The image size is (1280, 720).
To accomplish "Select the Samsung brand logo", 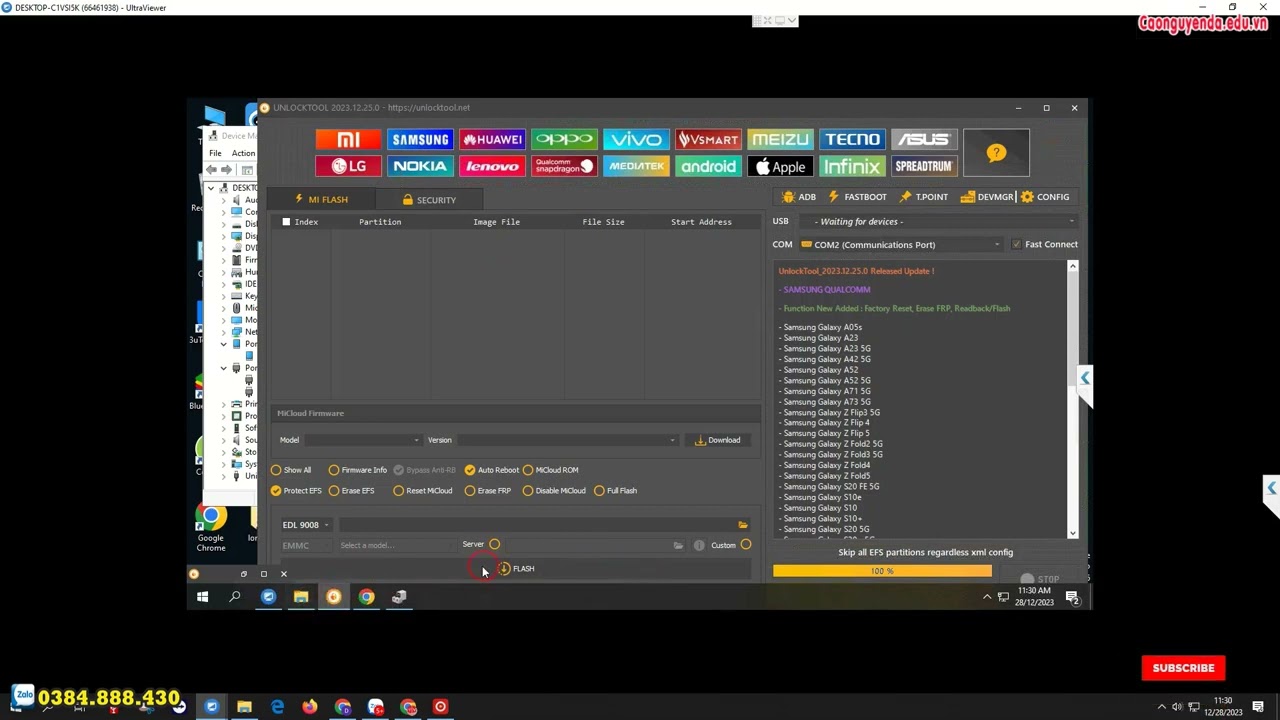I will (420, 140).
